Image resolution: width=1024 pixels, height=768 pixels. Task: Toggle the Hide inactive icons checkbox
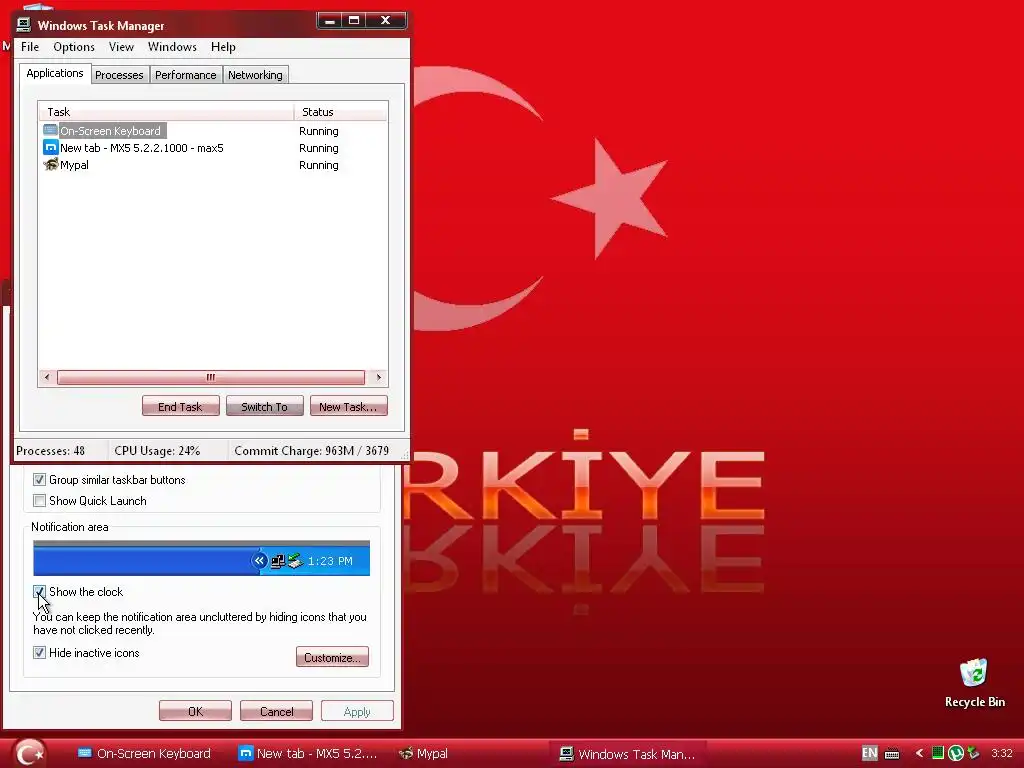pyautogui.click(x=39, y=652)
